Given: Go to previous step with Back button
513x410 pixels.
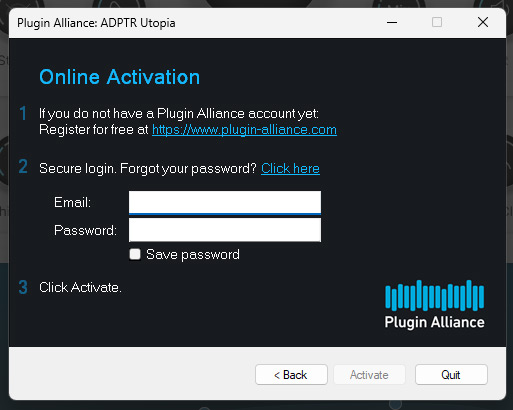Looking at the screenshot, I should click(x=291, y=375).
